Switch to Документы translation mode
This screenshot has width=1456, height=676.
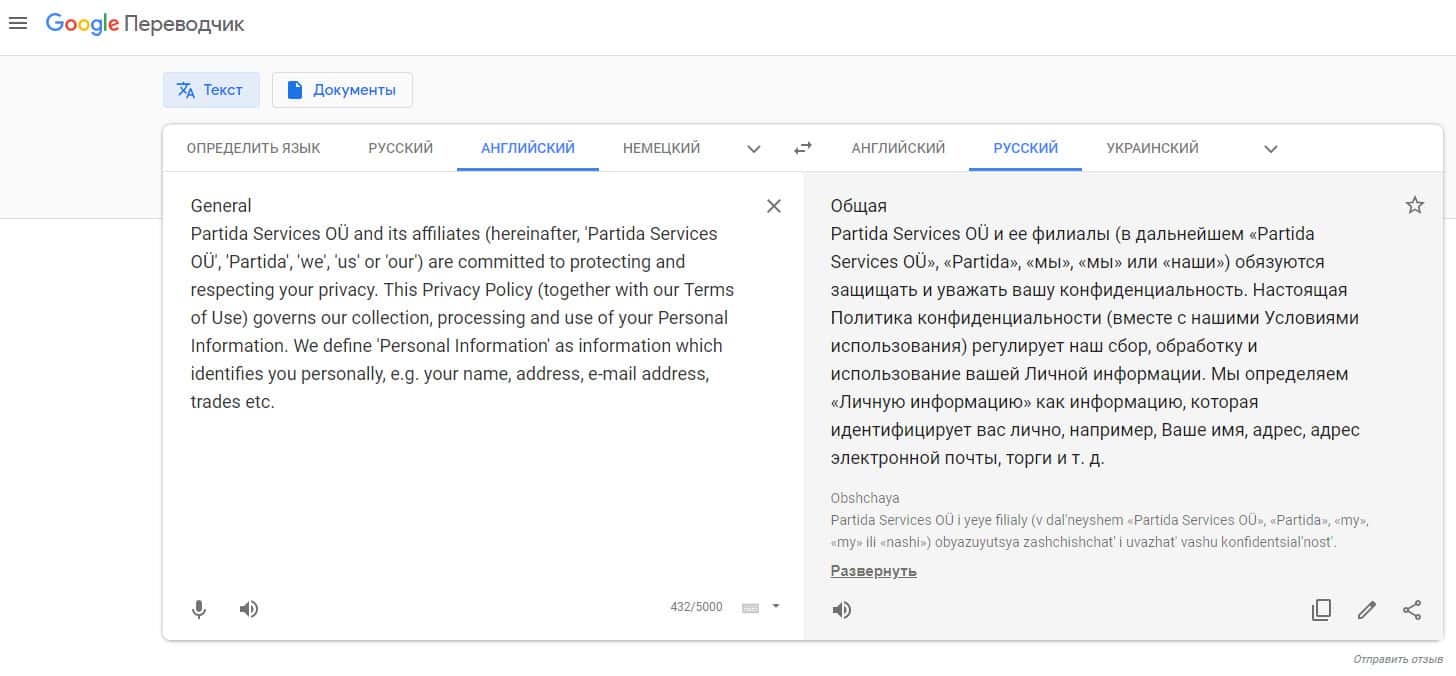342,90
